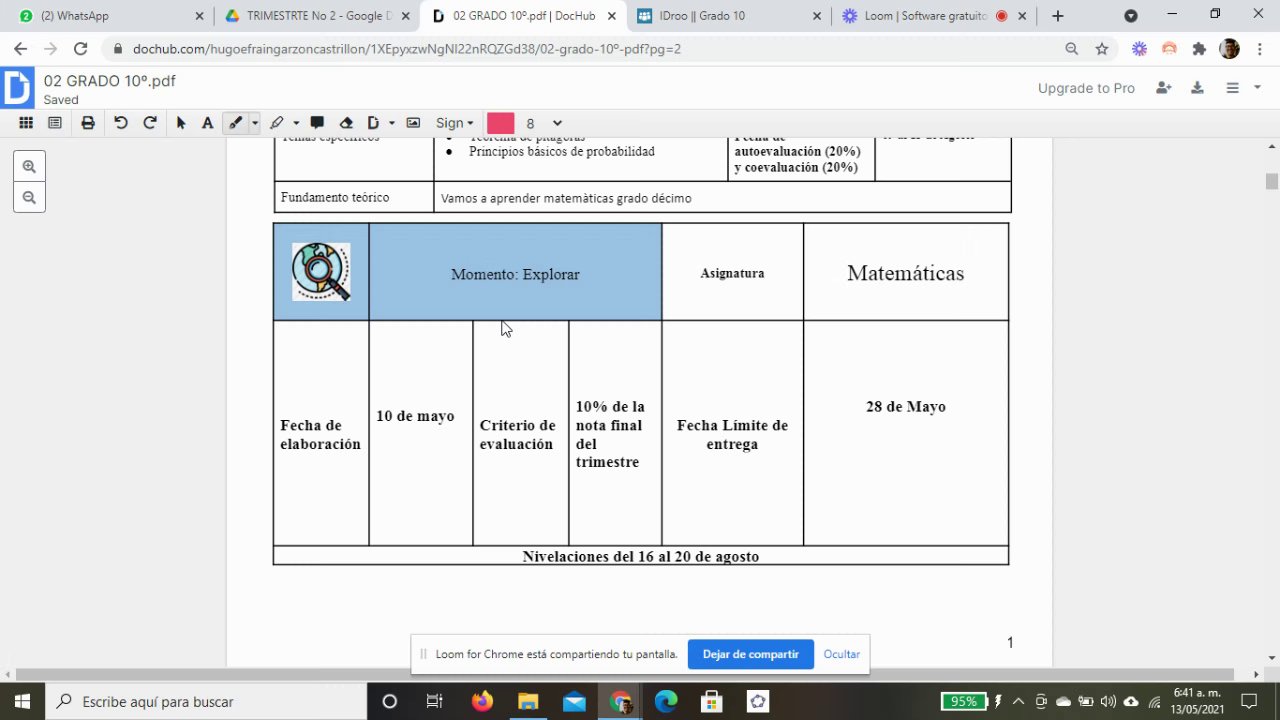
Task: Close the WhatsApp tab
Action: (x=199, y=16)
